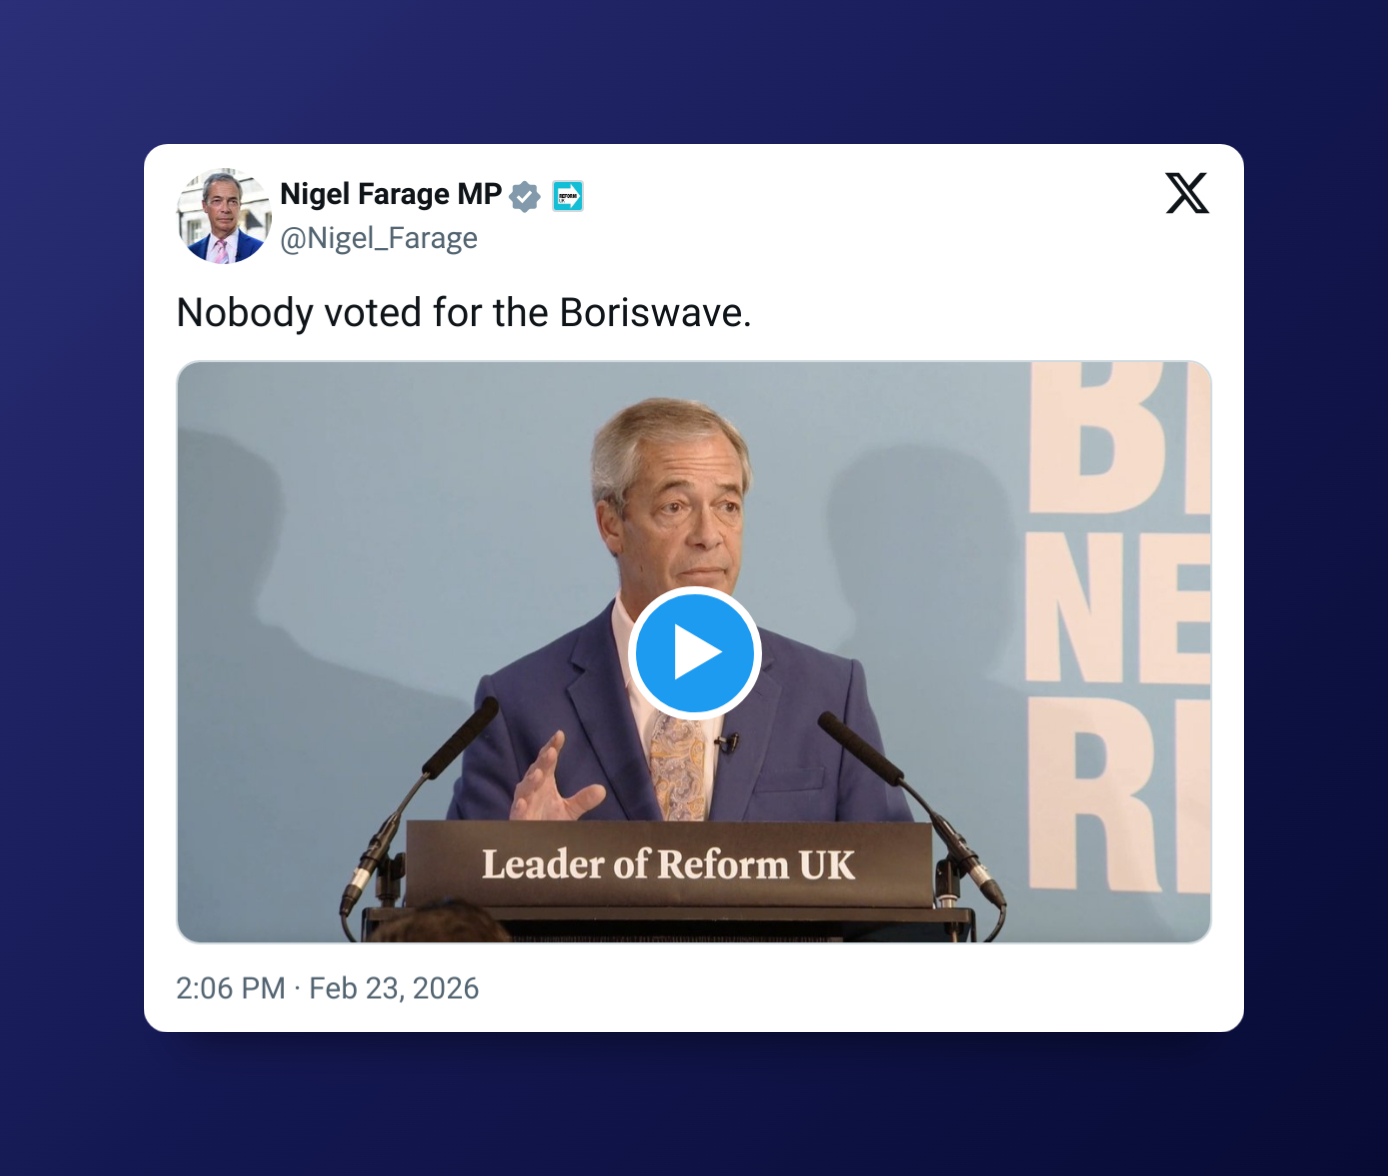
Task: Click the blue play button on the video
Action: [694, 653]
